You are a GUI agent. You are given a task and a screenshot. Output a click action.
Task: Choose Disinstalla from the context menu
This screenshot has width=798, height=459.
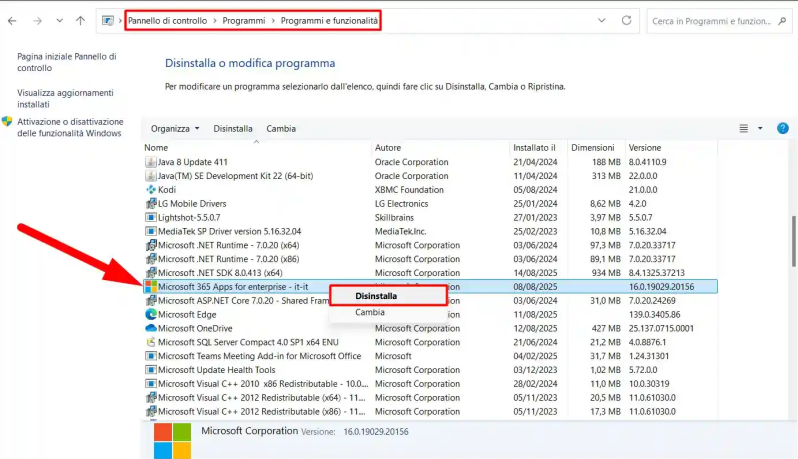(x=376, y=296)
